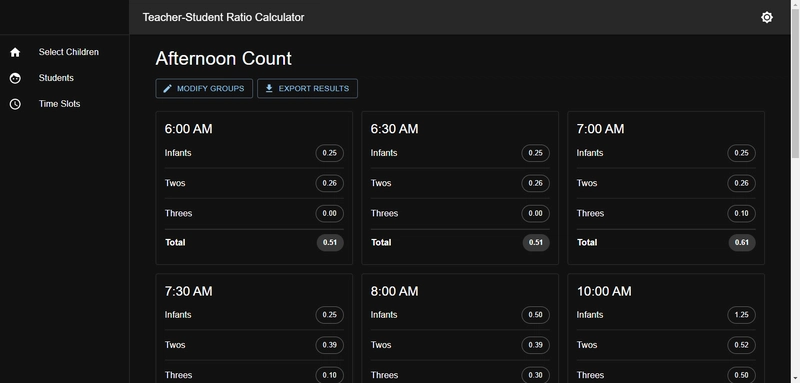The width and height of the screenshot is (800, 383).
Task: Click the 7:00 AM card title
Action: pyautogui.click(x=601, y=129)
